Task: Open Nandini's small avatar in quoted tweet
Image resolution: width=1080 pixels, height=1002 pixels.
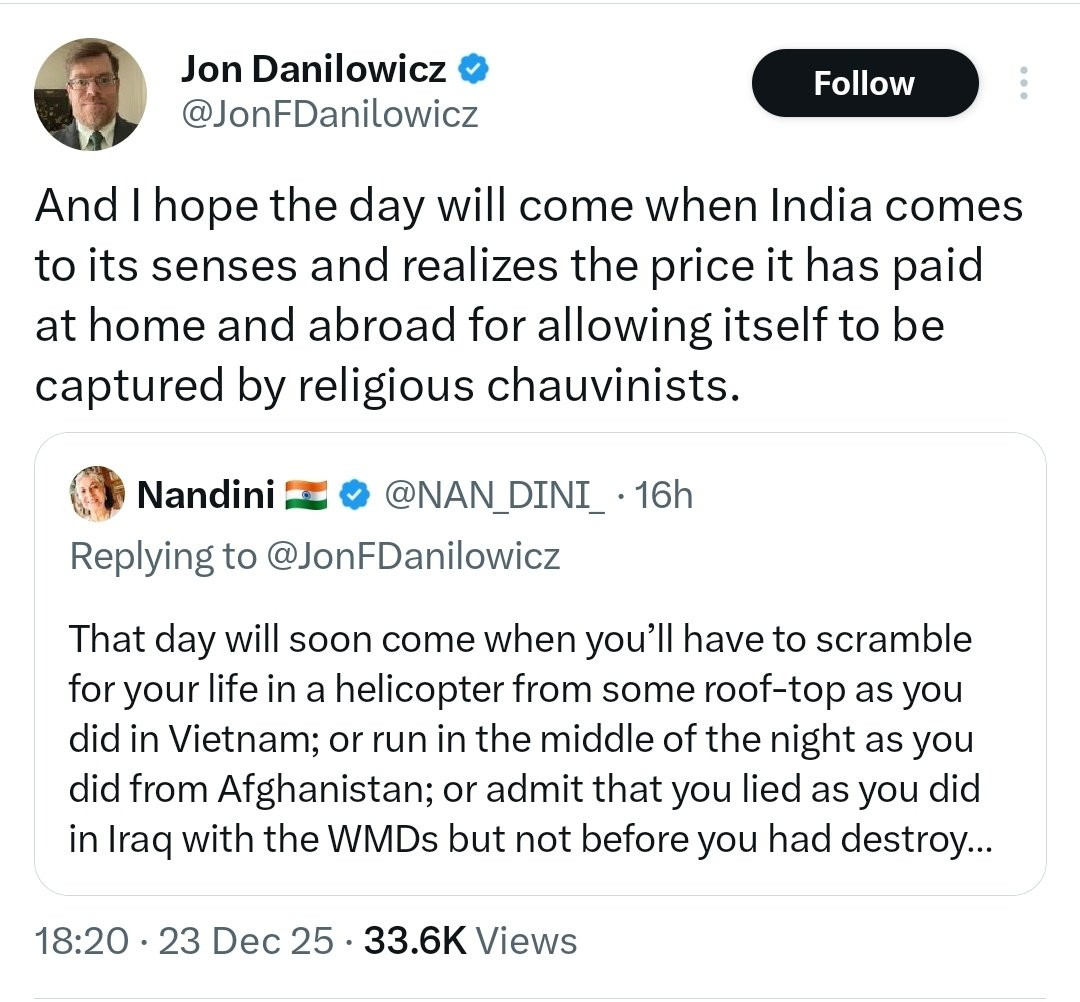Action: point(96,494)
